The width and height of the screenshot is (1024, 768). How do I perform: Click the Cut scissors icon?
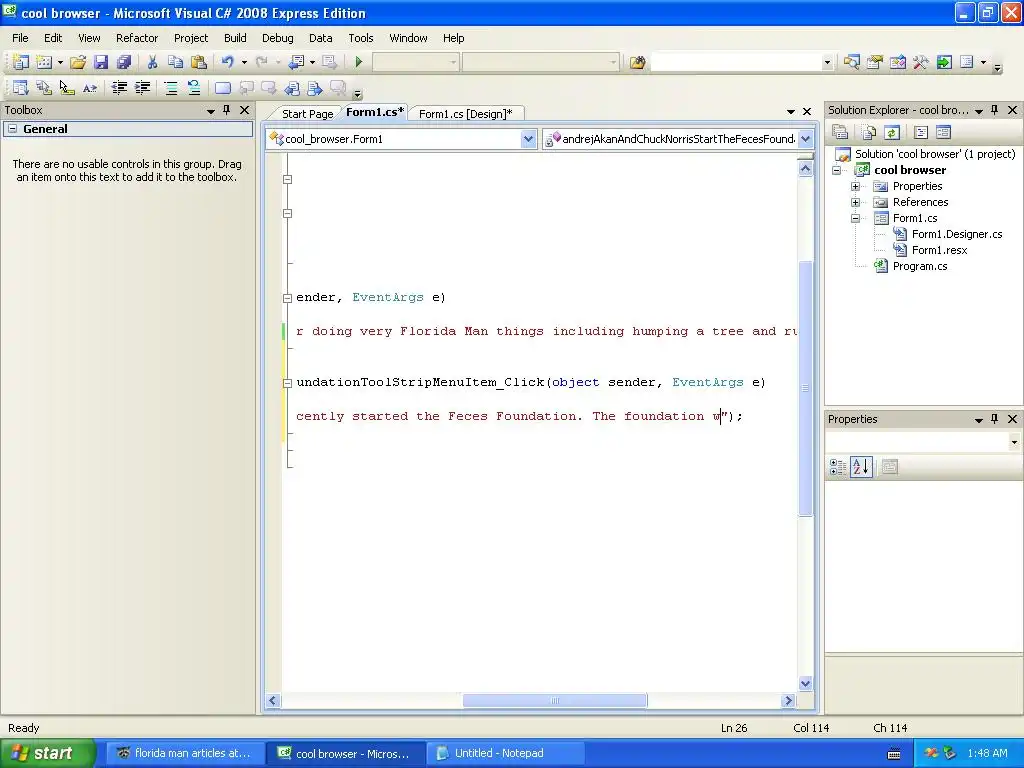[152, 62]
